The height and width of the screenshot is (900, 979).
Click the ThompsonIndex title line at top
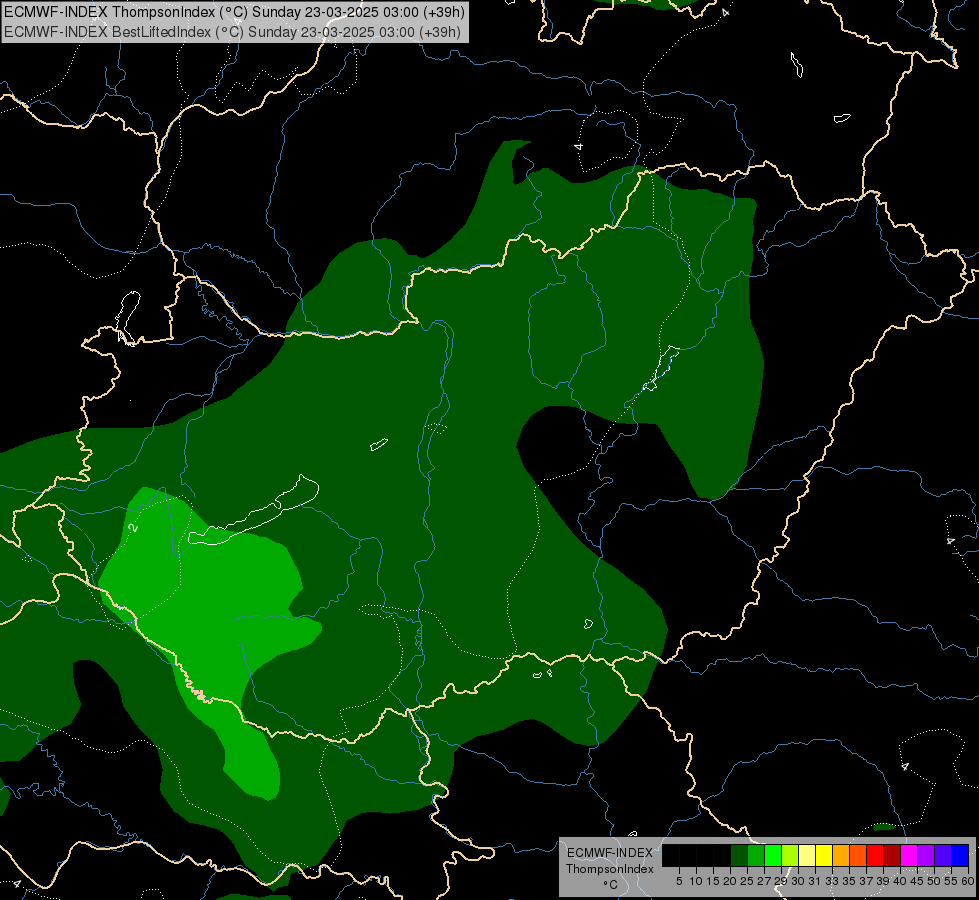click(234, 12)
